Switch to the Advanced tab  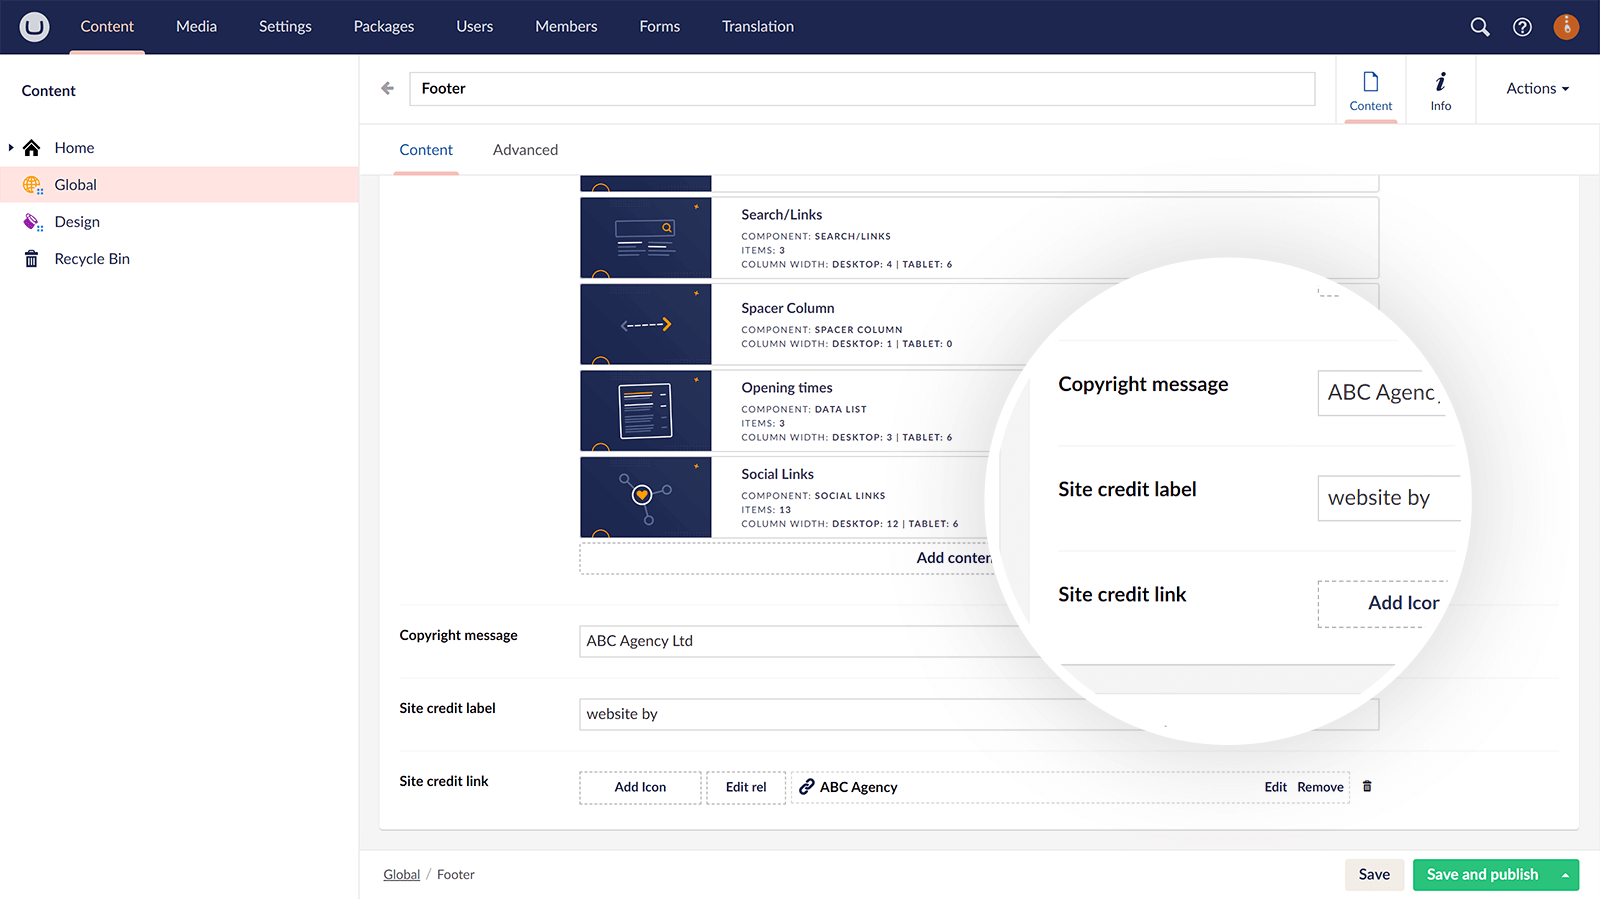[x=525, y=150]
